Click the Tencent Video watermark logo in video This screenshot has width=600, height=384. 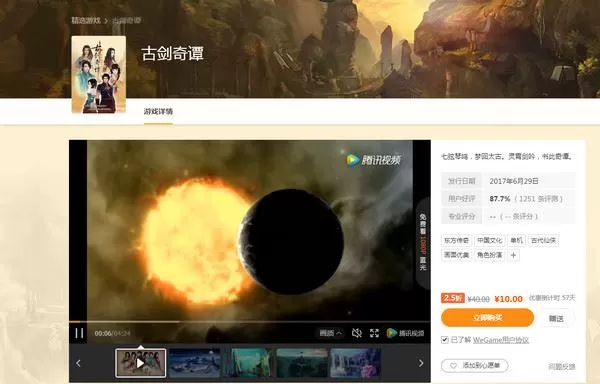(x=373, y=160)
